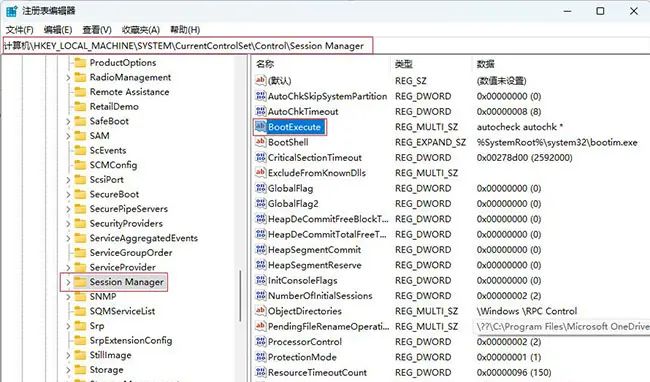Click the ExcludeFromKnownDlls value icon
The width and height of the screenshot is (650, 382).
pyautogui.click(x=260, y=173)
